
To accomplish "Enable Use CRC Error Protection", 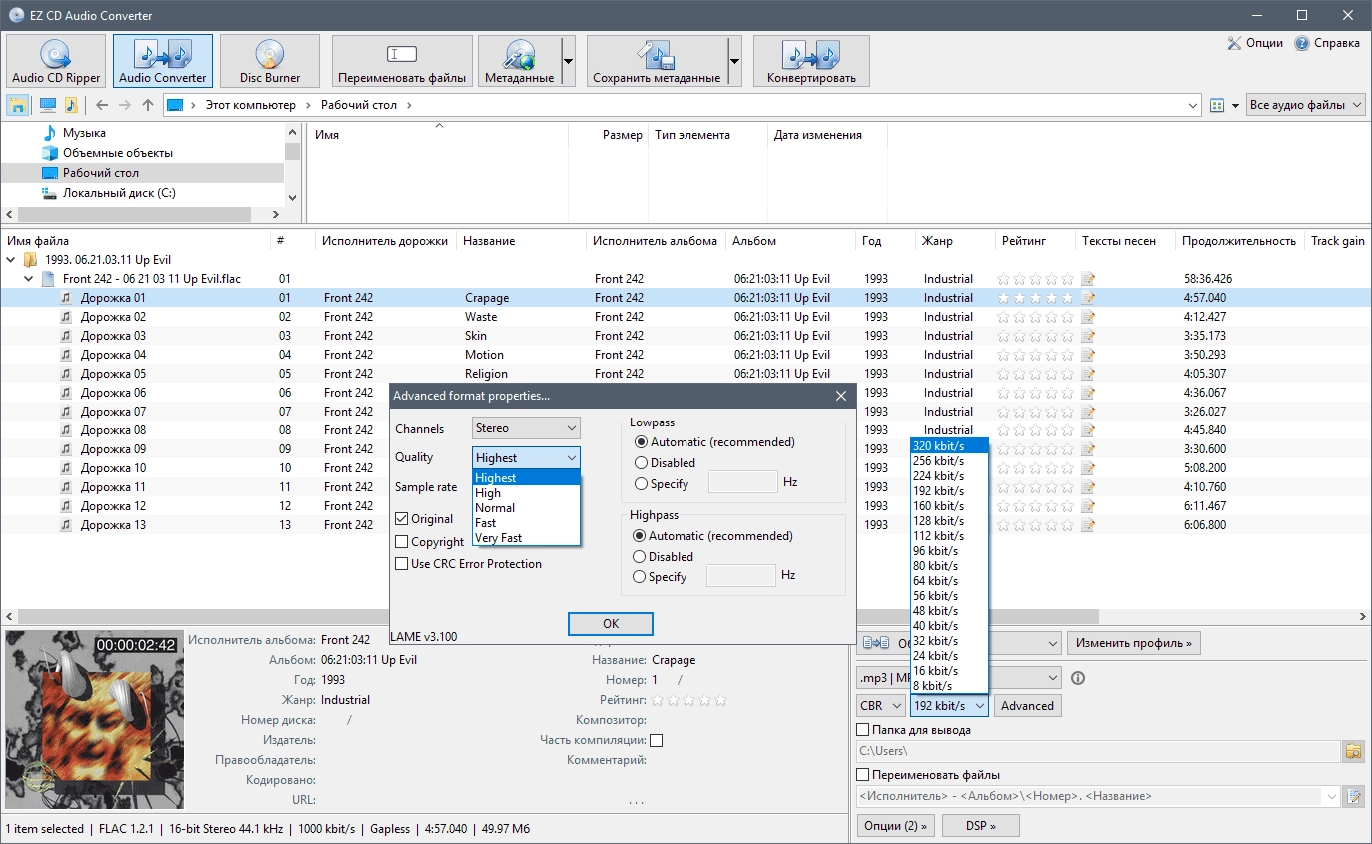I will (x=402, y=564).
